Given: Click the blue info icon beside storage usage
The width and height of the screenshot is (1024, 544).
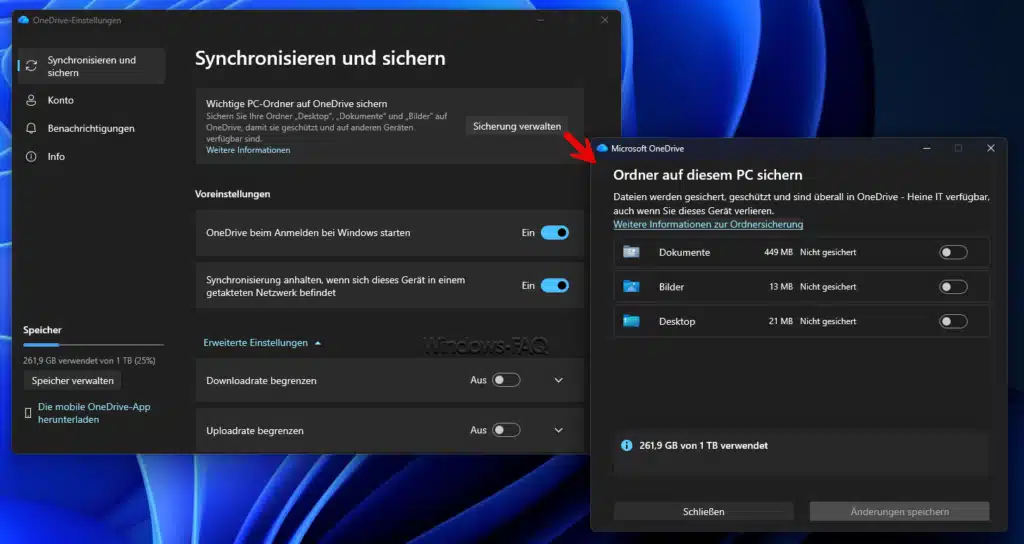Looking at the screenshot, I should pyautogui.click(x=626, y=445).
